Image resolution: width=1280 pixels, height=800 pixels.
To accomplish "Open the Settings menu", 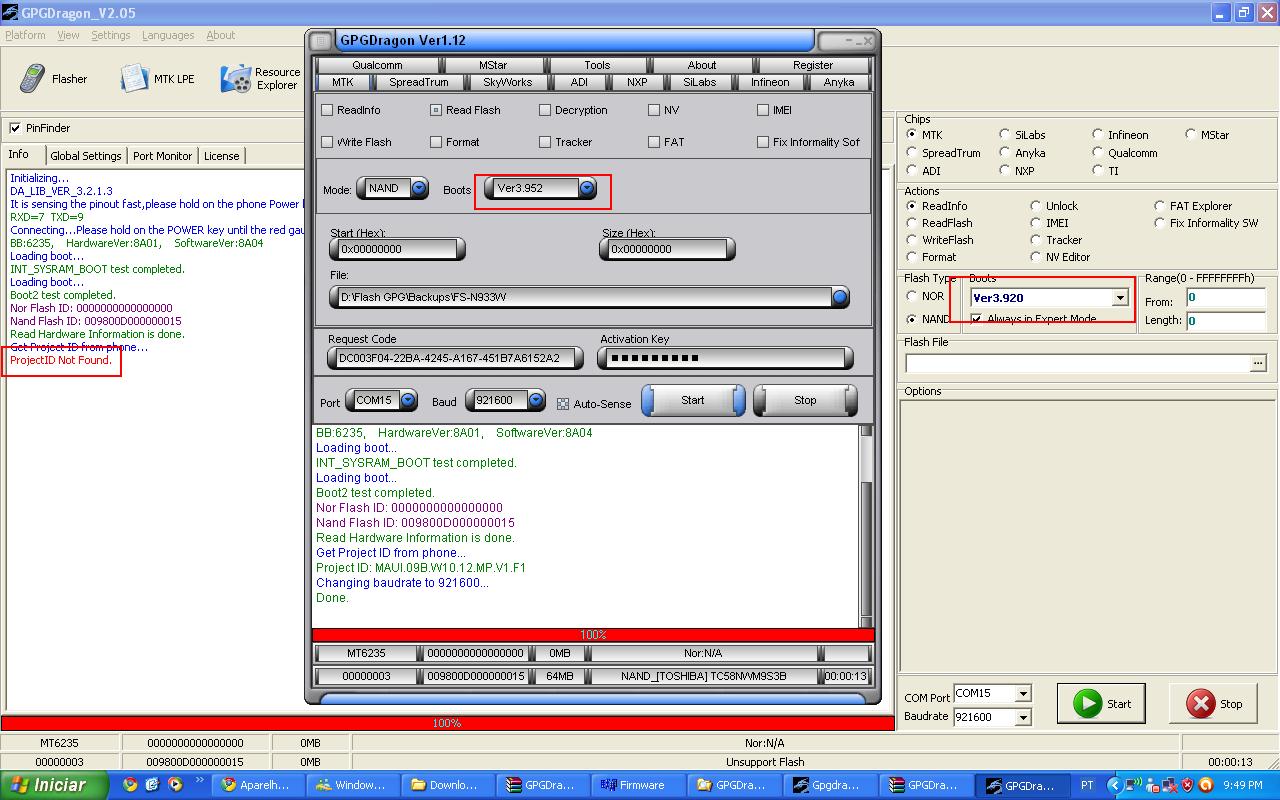I will pos(111,35).
